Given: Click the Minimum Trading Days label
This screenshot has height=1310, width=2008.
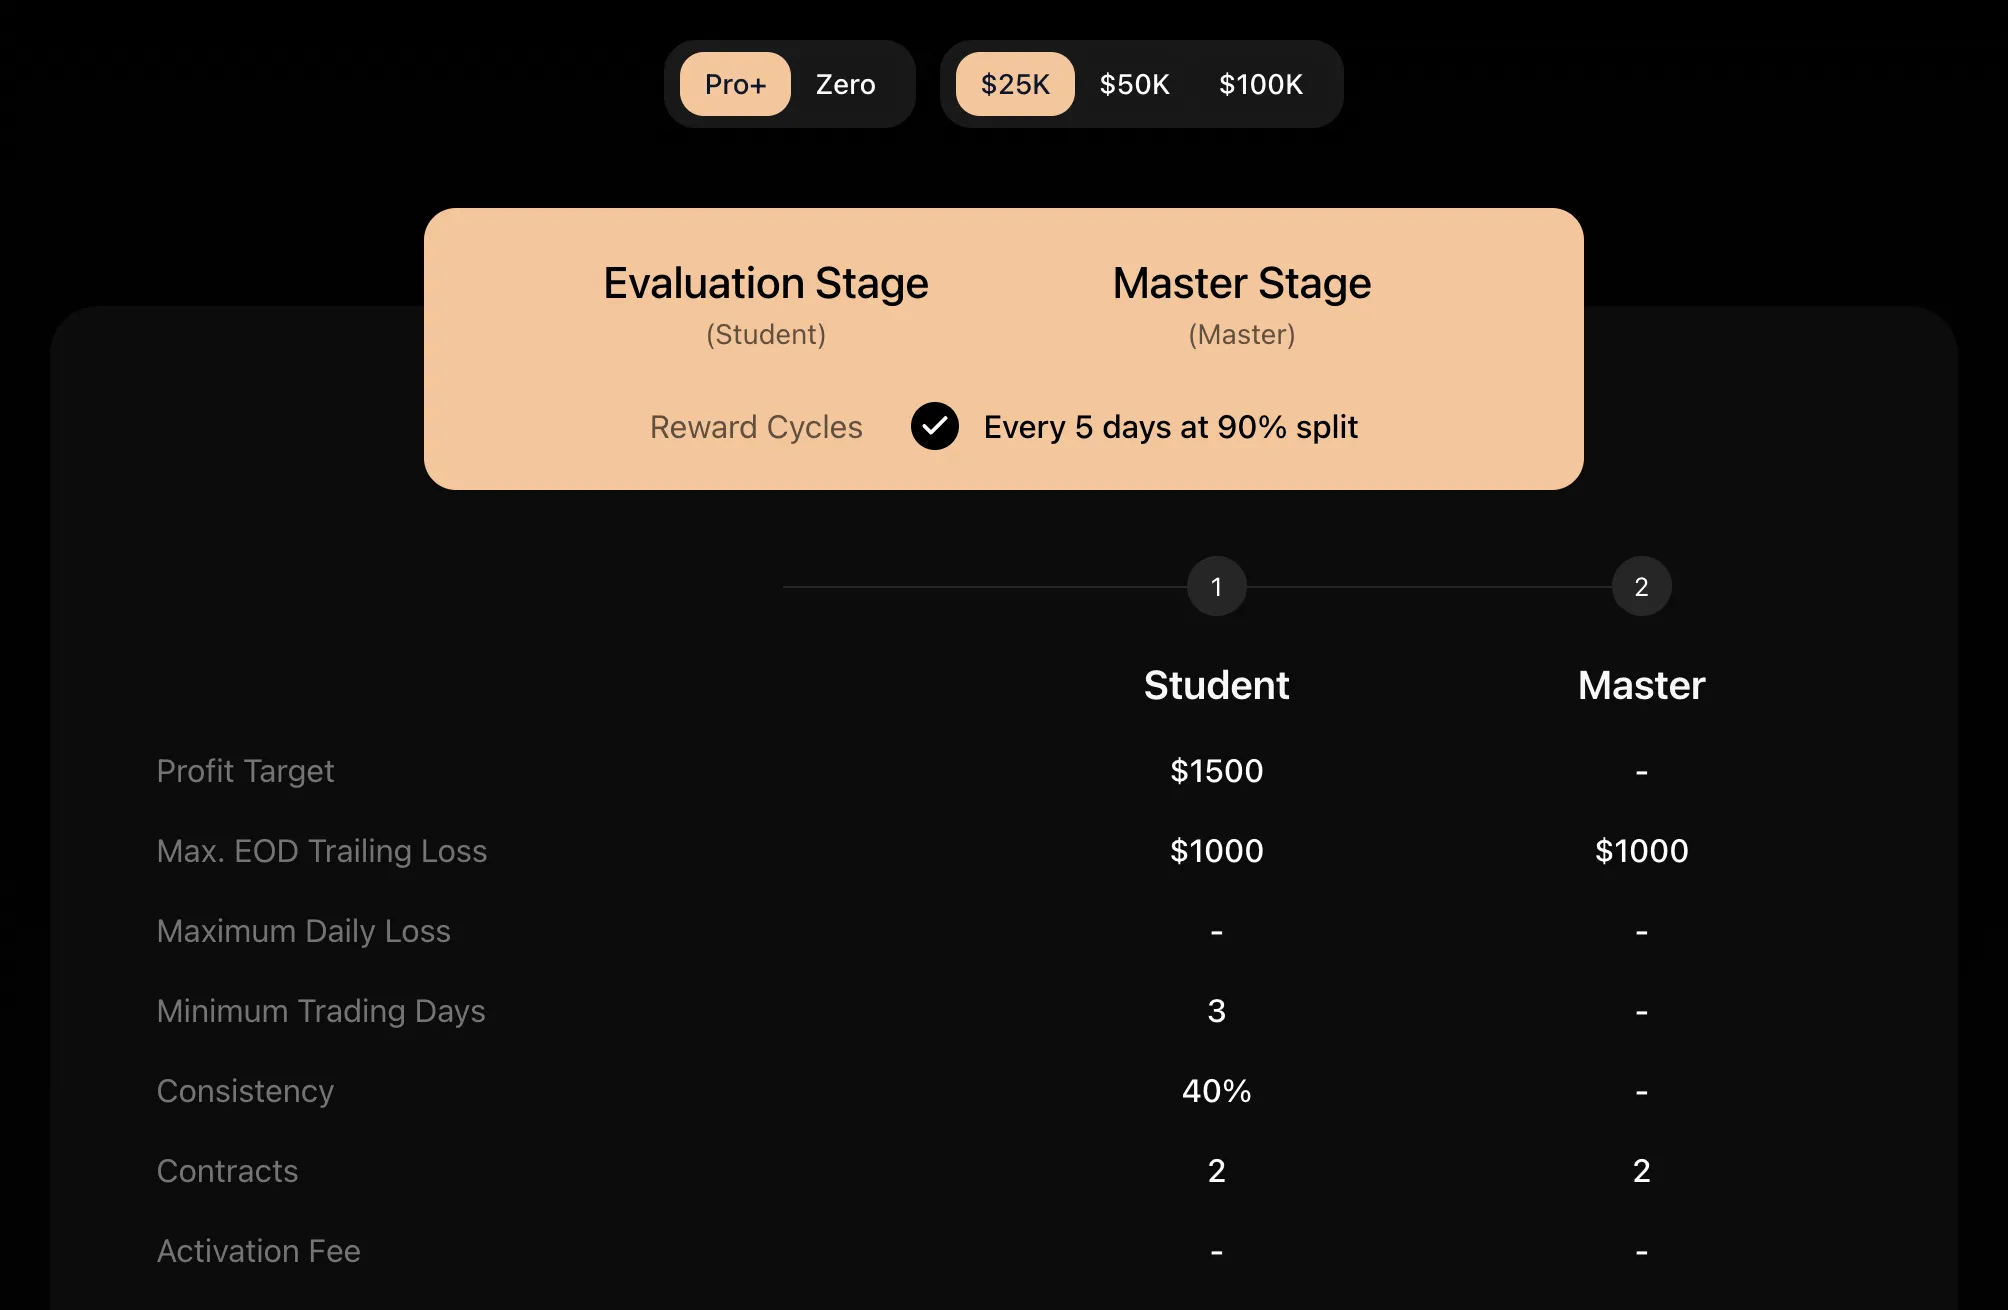Looking at the screenshot, I should (321, 1011).
